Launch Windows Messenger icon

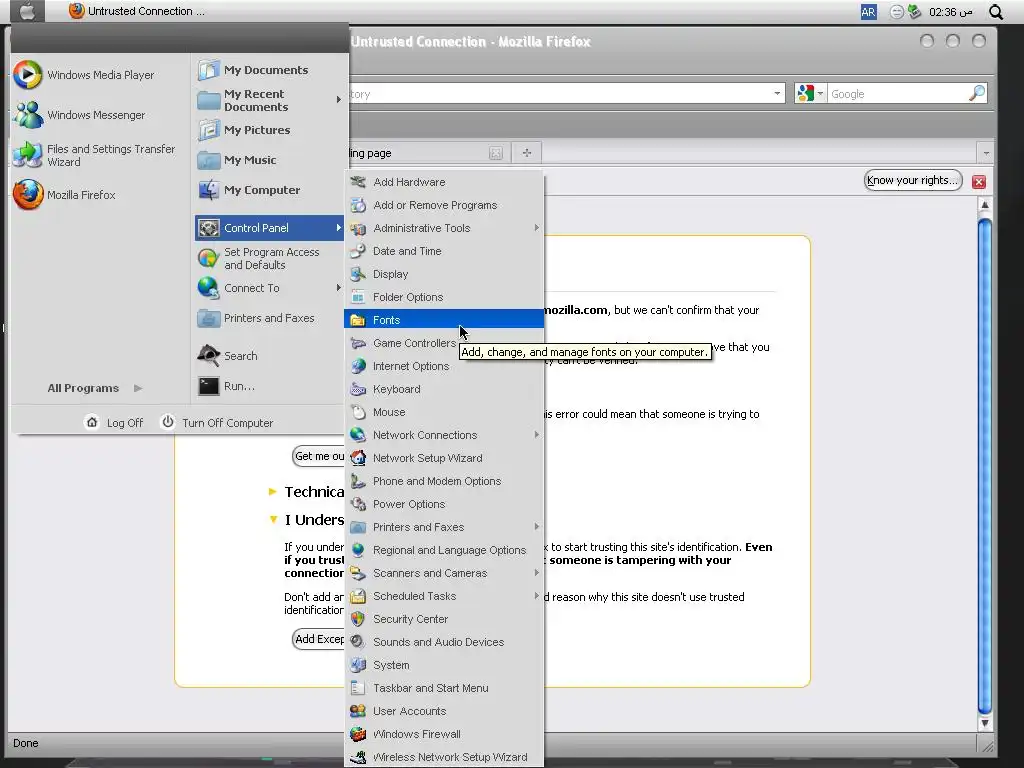coord(29,115)
